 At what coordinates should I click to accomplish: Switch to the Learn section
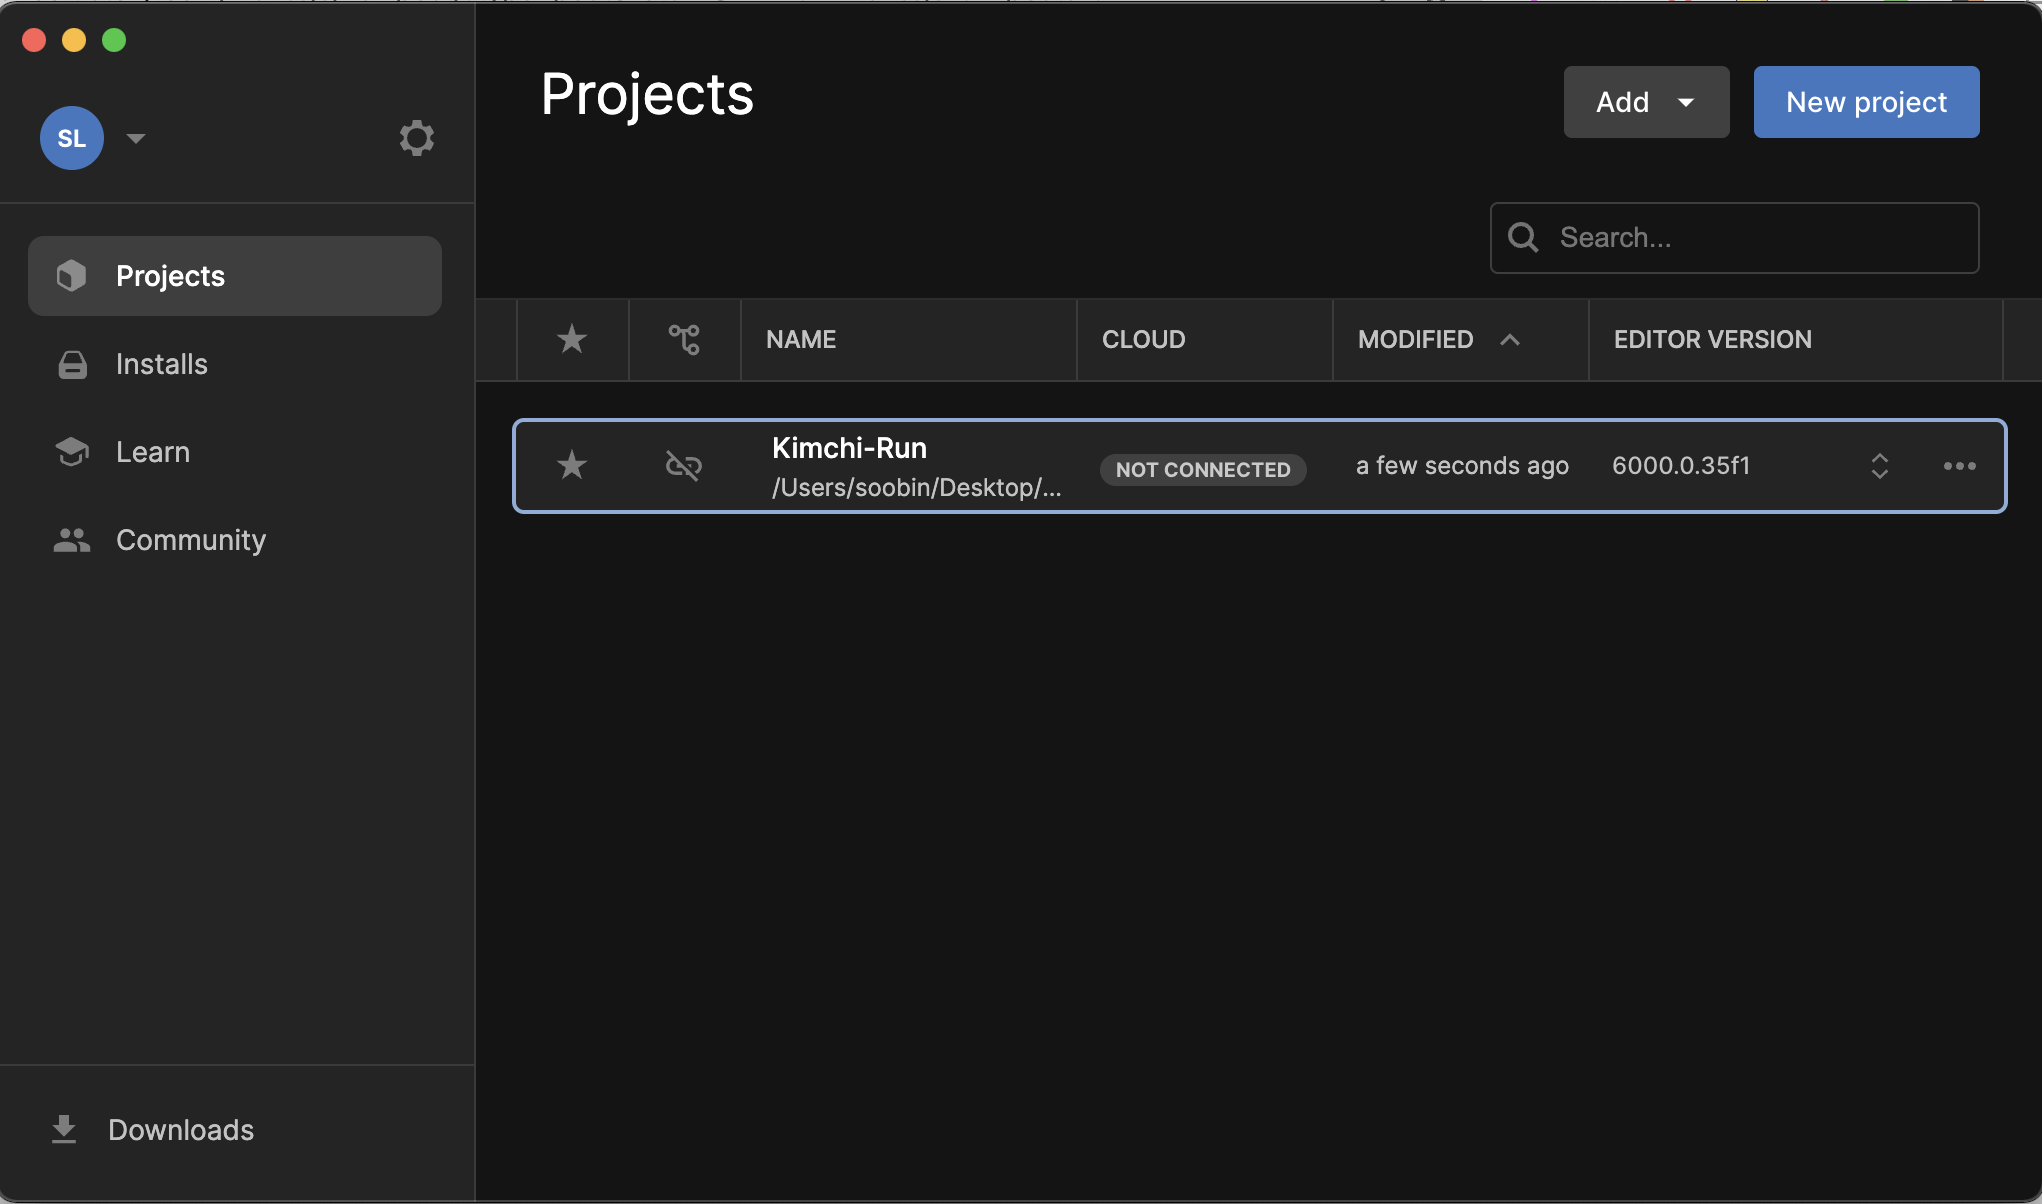pos(152,452)
